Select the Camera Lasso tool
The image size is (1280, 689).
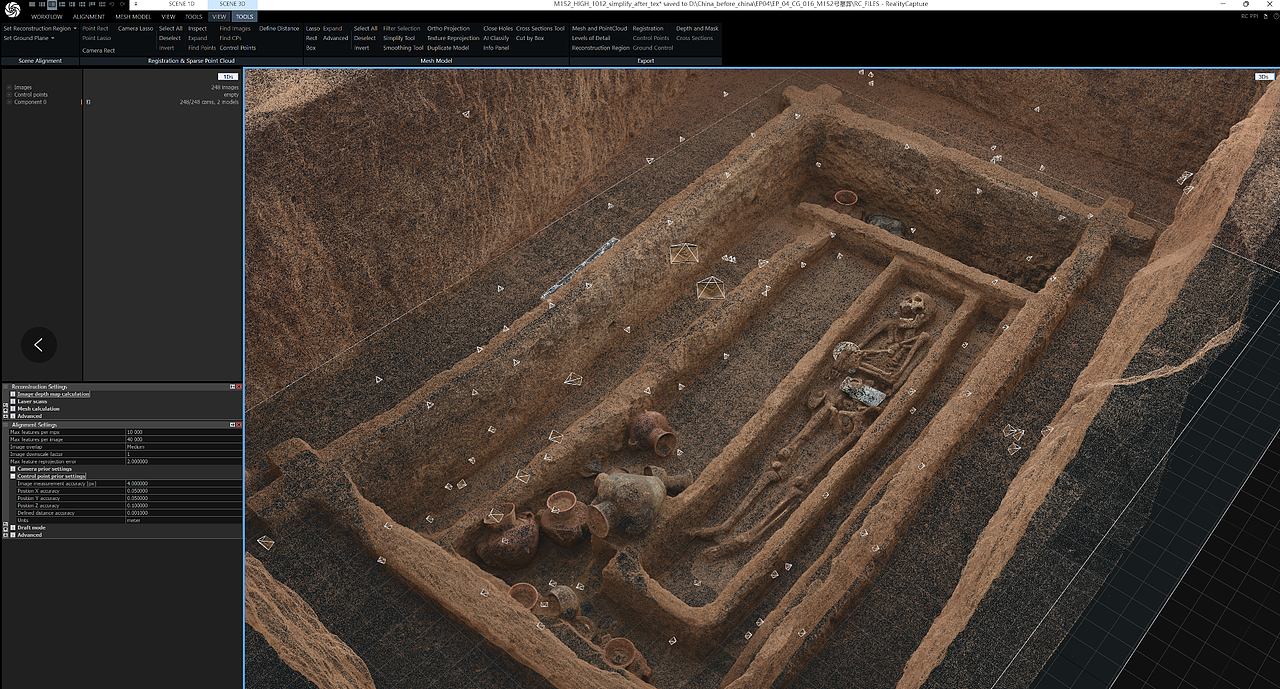pyautogui.click(x=135, y=28)
